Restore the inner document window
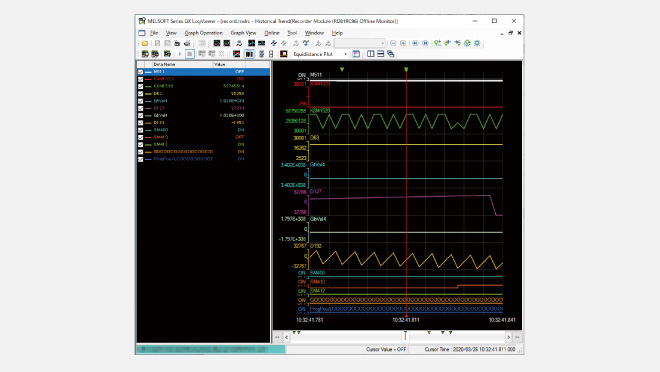The height and width of the screenshot is (372, 660). pos(511,33)
